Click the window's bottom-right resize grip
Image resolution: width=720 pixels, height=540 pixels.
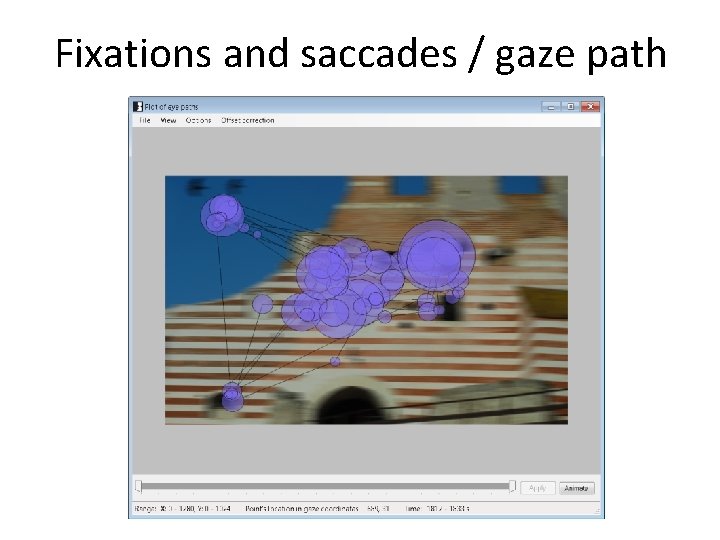point(597,511)
